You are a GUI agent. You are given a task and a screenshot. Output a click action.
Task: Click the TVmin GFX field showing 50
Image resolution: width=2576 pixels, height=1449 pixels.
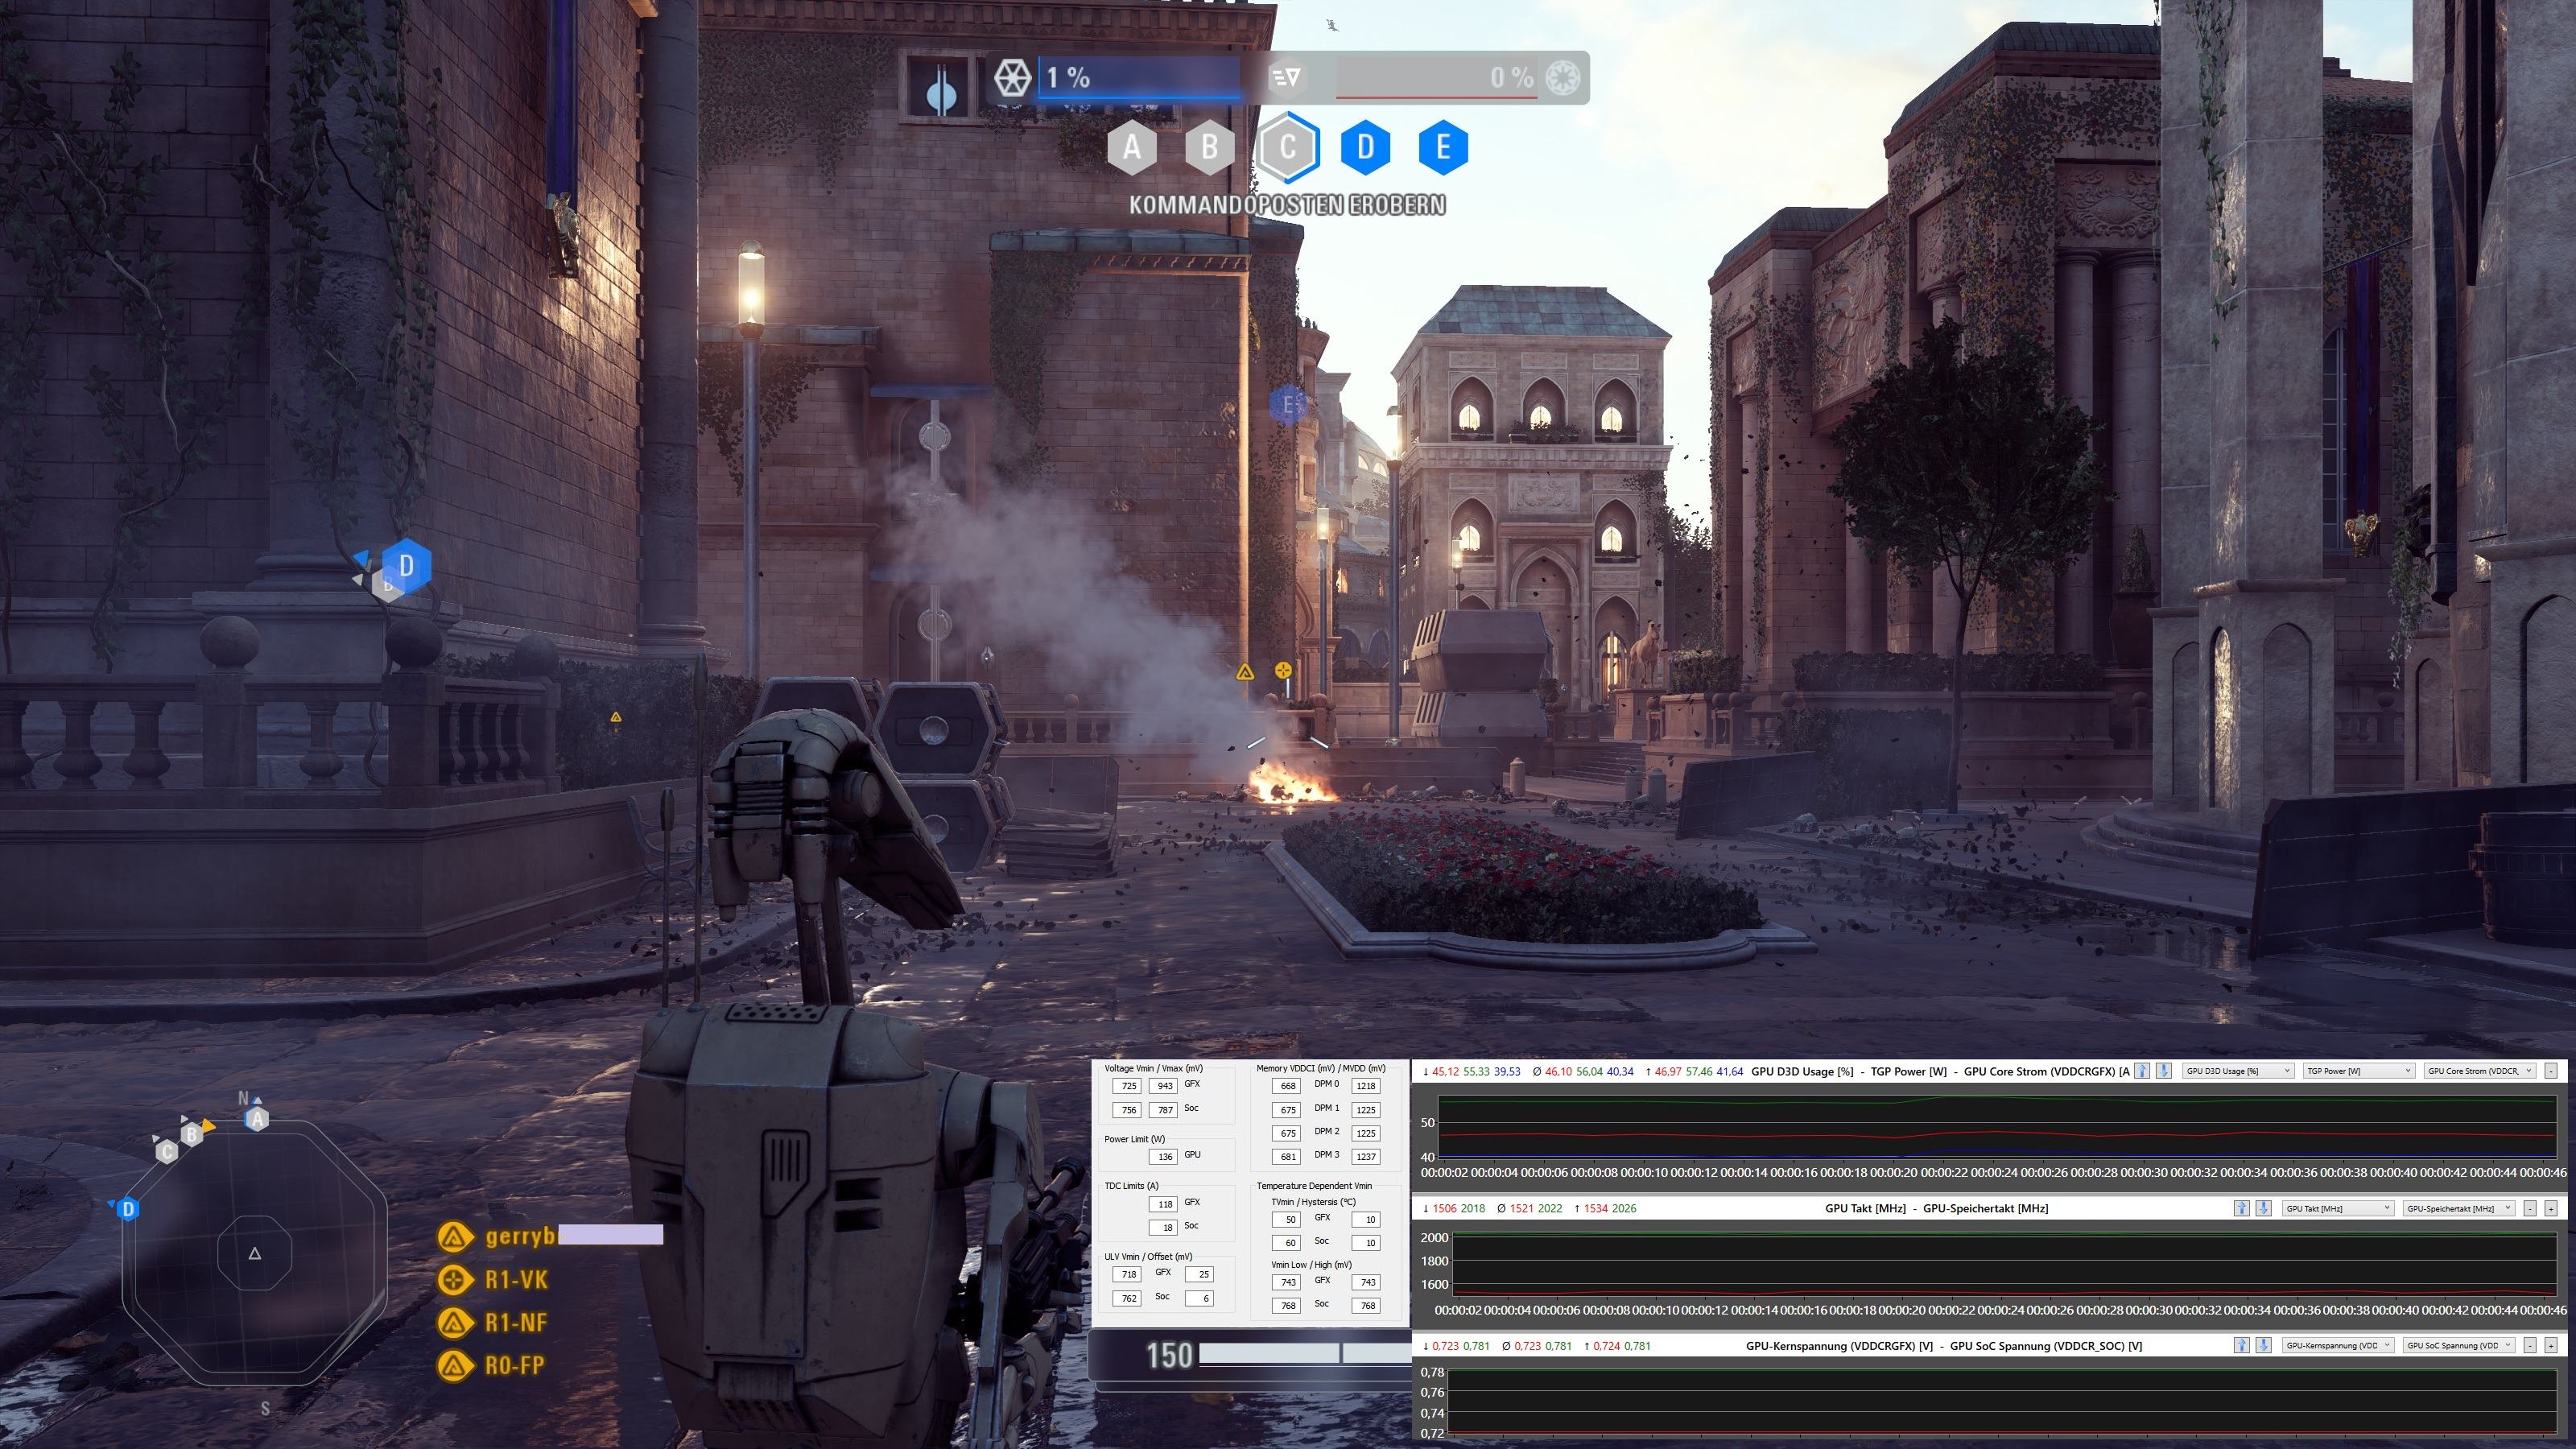(1286, 1220)
